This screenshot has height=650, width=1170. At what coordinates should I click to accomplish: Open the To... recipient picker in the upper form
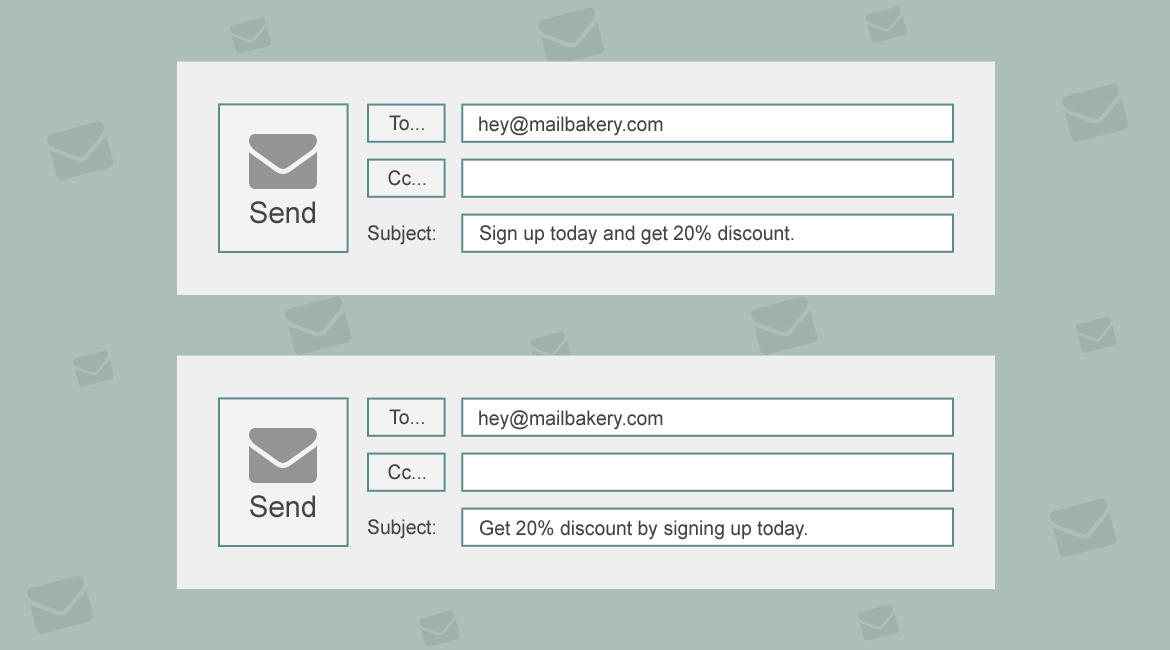click(x=406, y=124)
